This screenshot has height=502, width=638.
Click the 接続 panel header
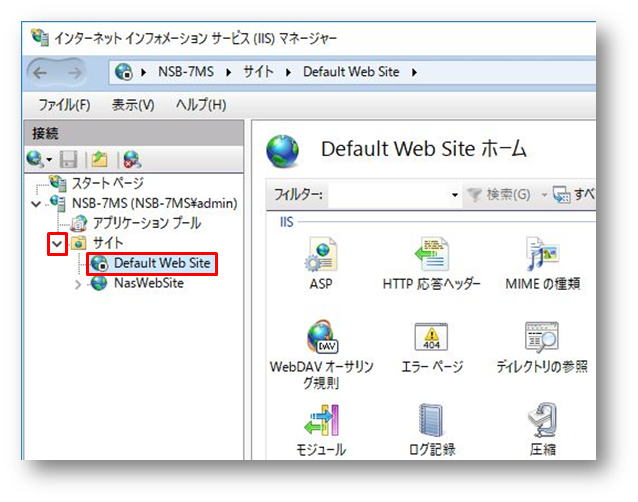point(134,133)
